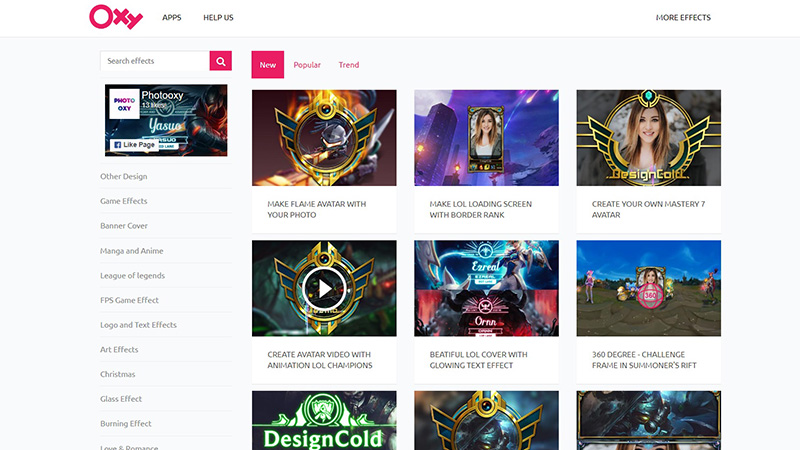The height and width of the screenshot is (450, 800).
Task: Open MORE EFFECTS in the header
Action: (x=683, y=17)
